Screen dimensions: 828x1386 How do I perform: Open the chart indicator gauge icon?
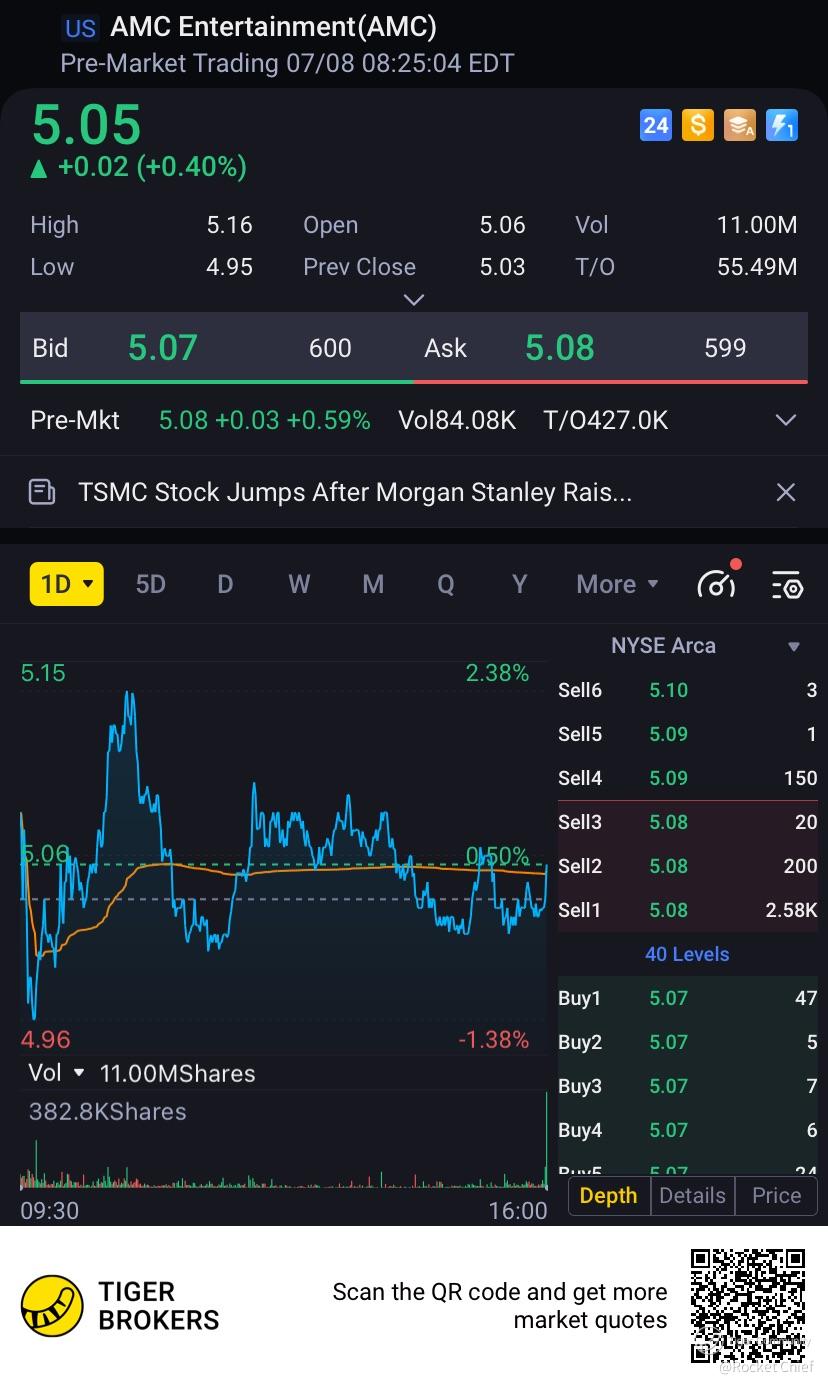(x=717, y=584)
